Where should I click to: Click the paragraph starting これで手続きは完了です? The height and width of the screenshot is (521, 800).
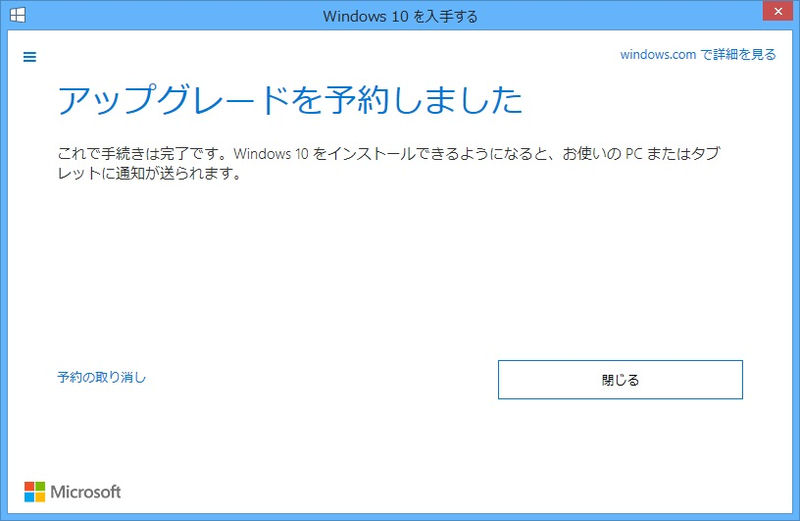coord(388,163)
